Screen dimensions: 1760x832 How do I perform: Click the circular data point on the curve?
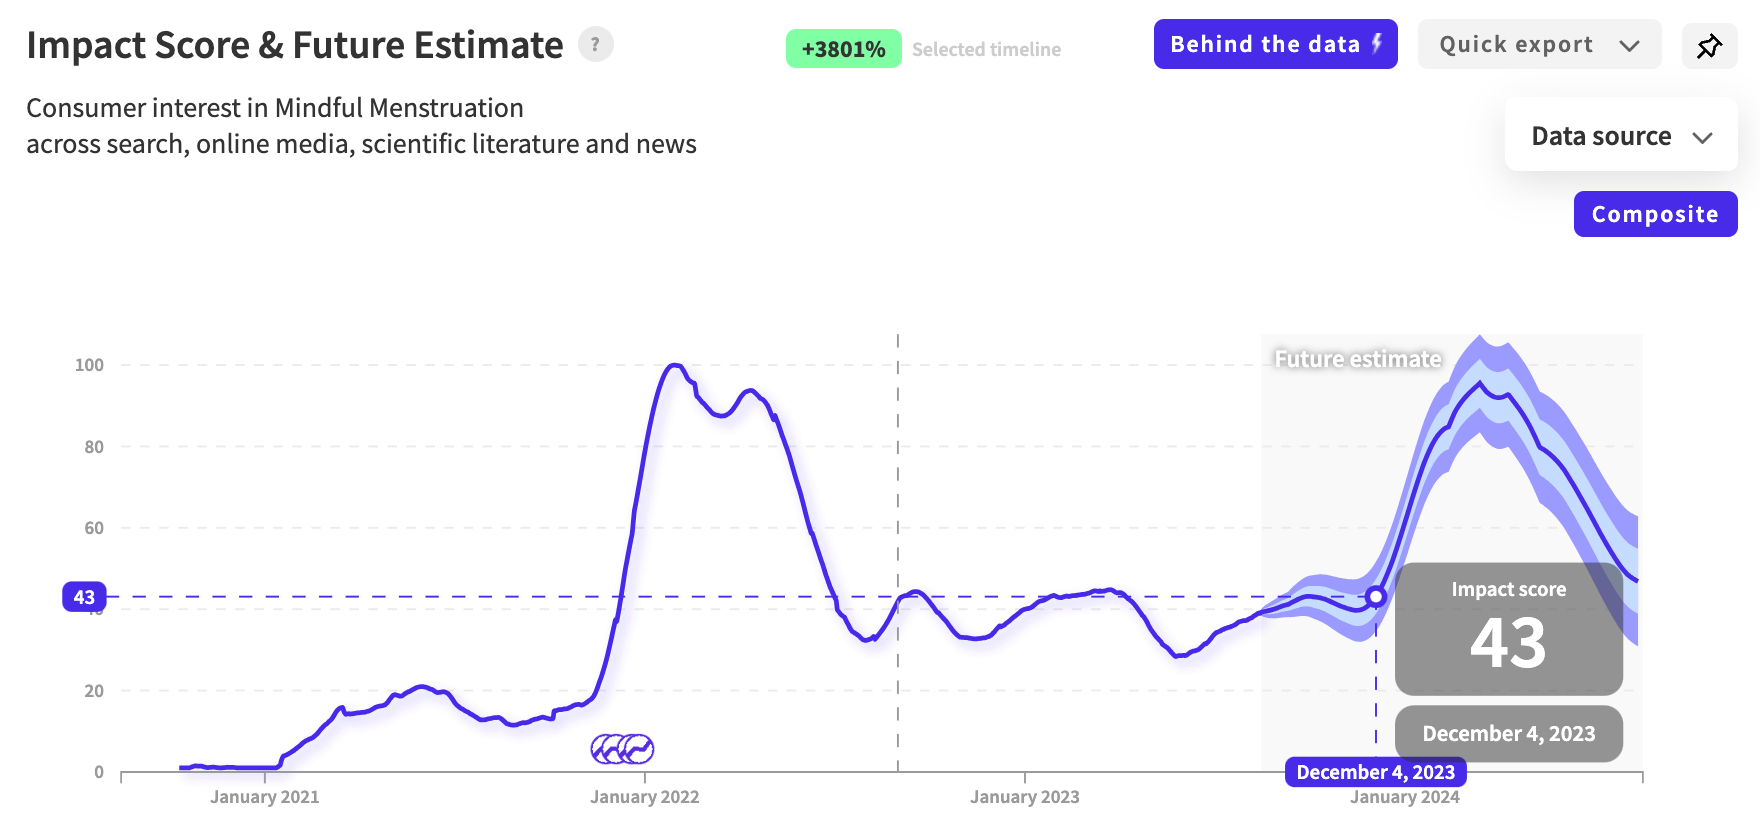1376,597
